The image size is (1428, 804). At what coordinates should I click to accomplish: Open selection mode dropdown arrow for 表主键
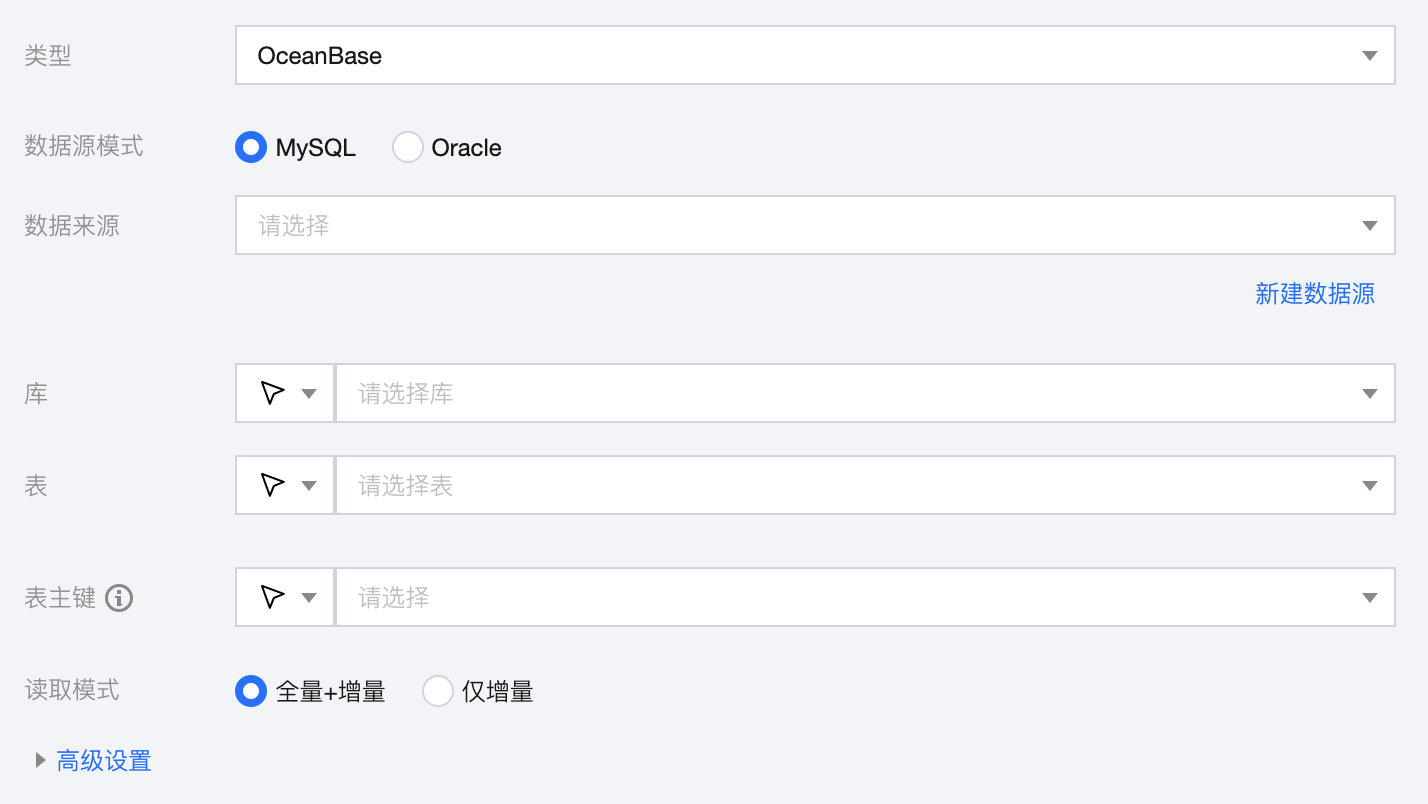pyautogui.click(x=309, y=598)
